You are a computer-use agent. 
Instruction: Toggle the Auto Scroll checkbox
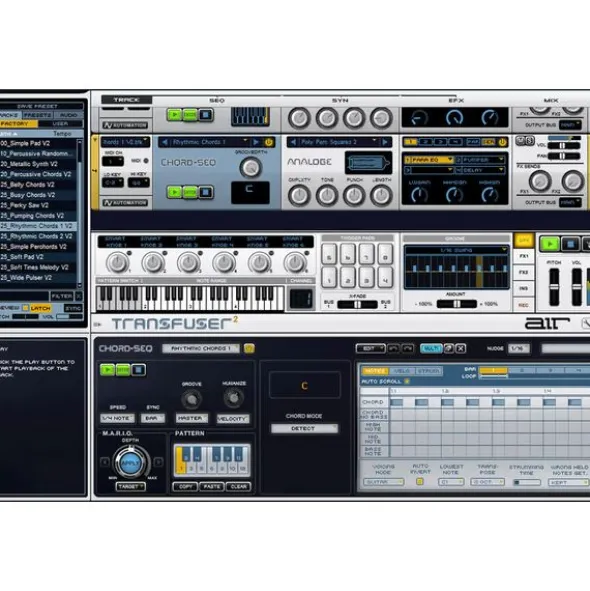pos(407,381)
